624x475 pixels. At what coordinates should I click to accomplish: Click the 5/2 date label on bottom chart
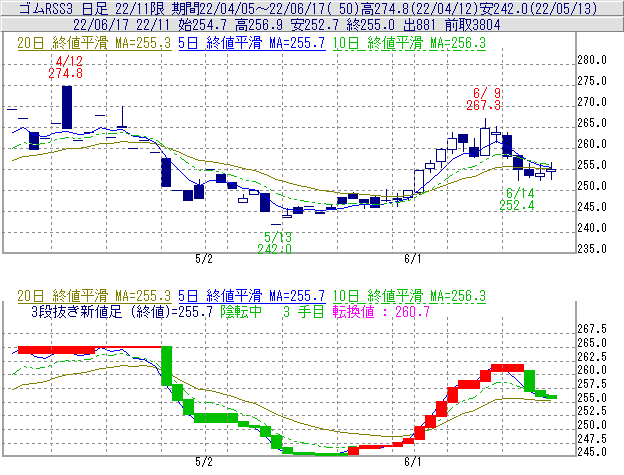(204, 462)
